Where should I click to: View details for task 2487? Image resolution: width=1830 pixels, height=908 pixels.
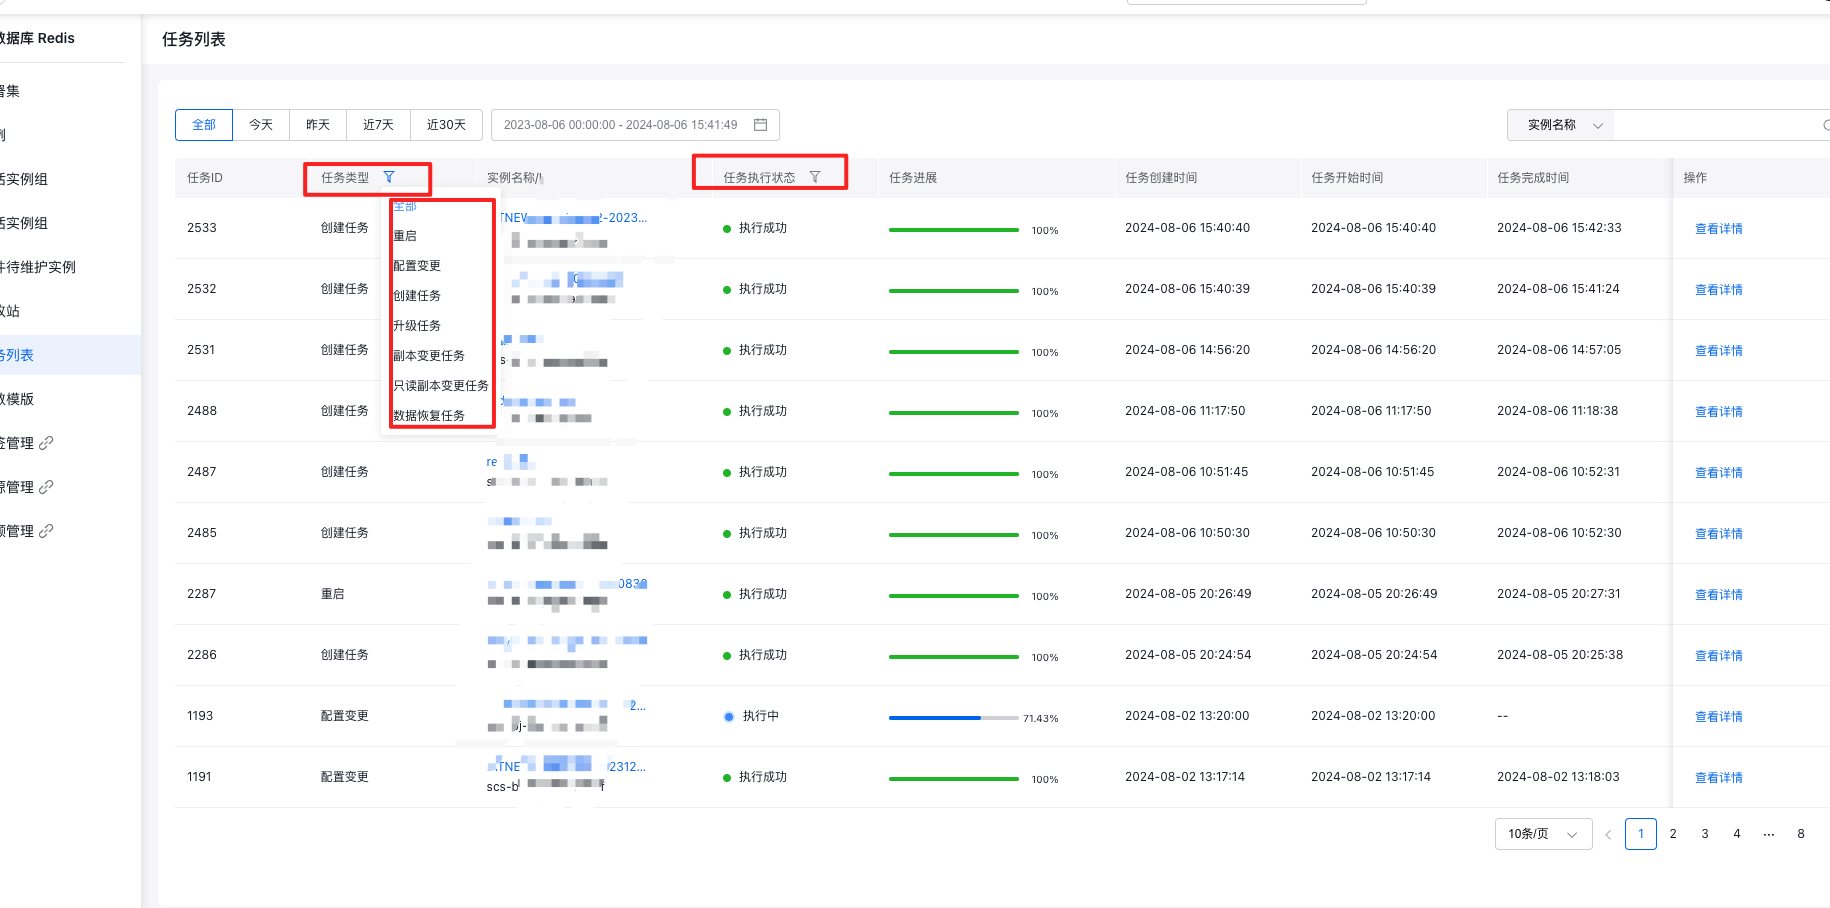[1718, 473]
